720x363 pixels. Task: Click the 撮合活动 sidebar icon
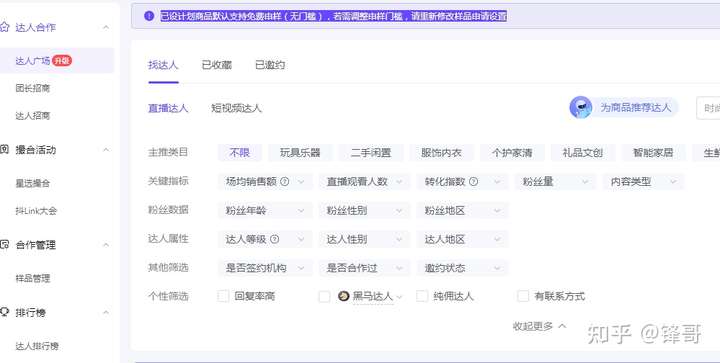[5, 150]
